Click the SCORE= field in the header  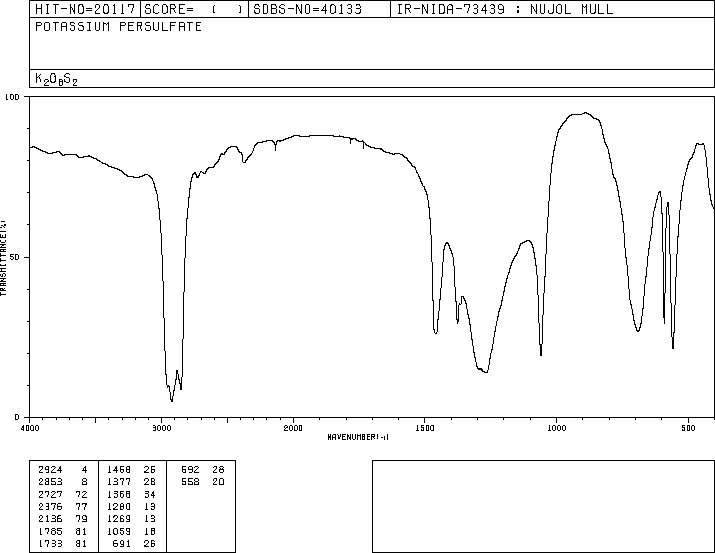point(194,9)
